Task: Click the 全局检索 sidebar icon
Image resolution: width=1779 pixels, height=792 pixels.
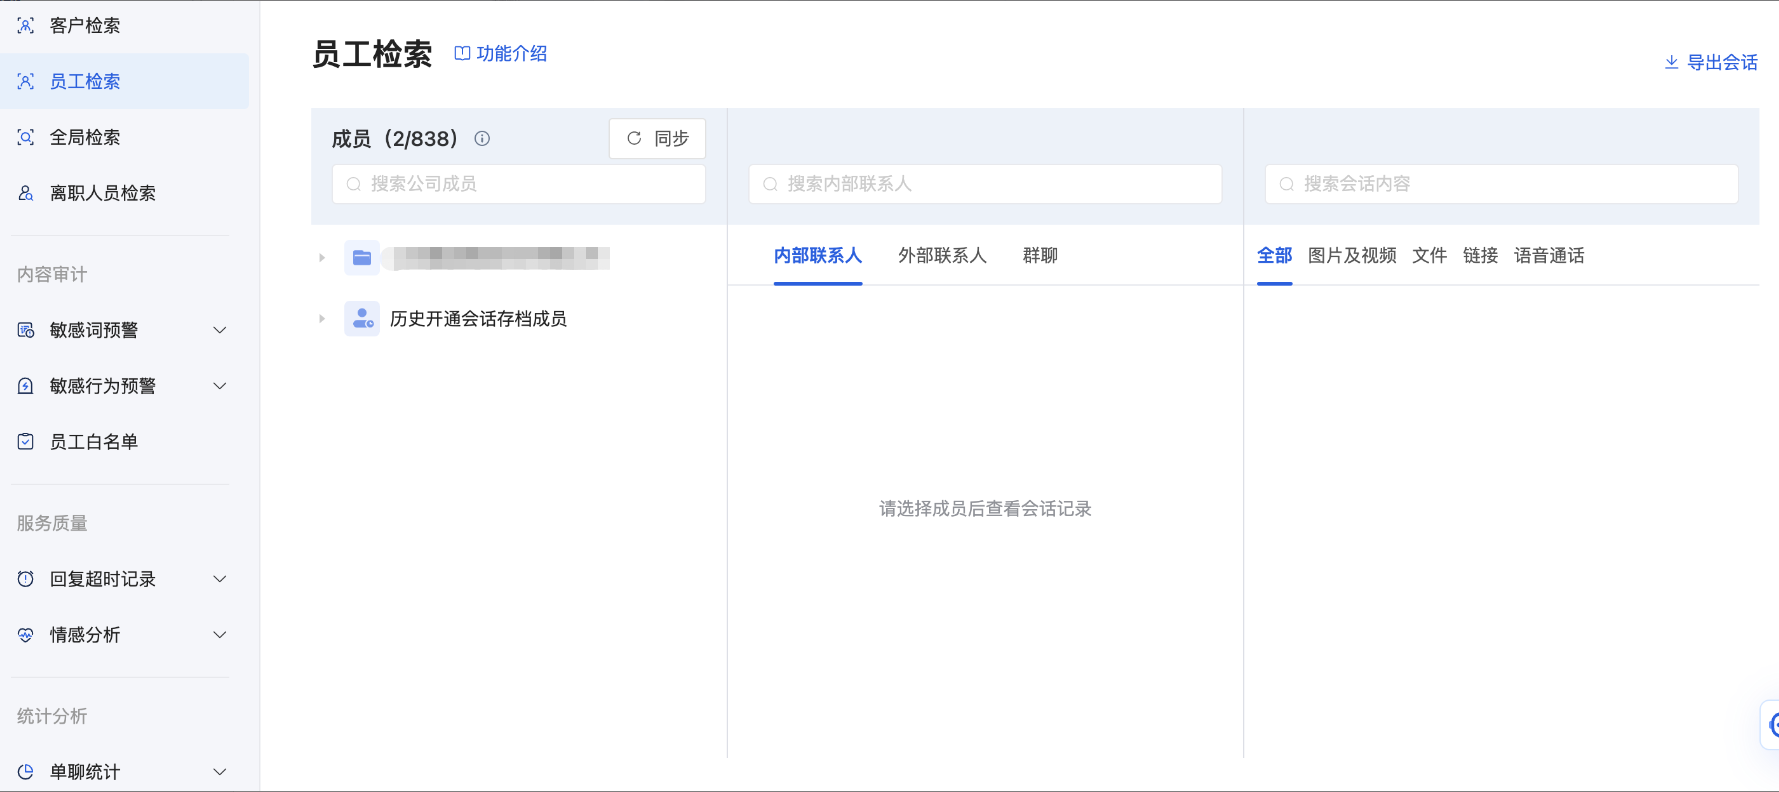Action: 26,138
